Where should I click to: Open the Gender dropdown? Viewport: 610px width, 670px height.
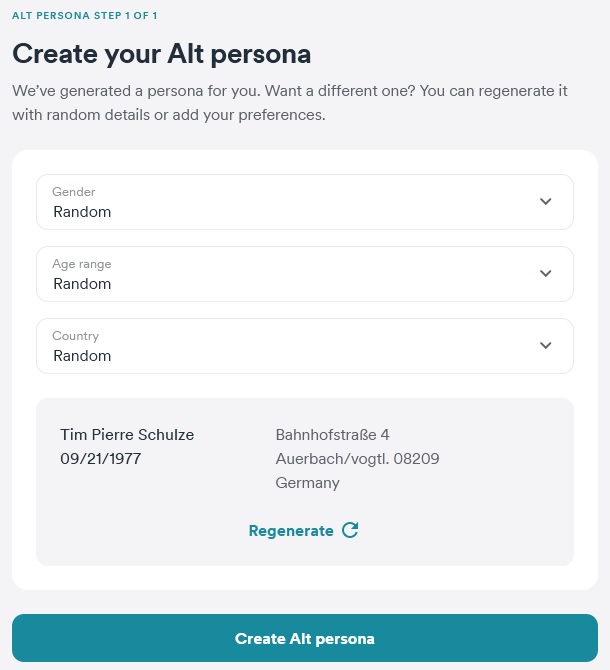click(305, 202)
